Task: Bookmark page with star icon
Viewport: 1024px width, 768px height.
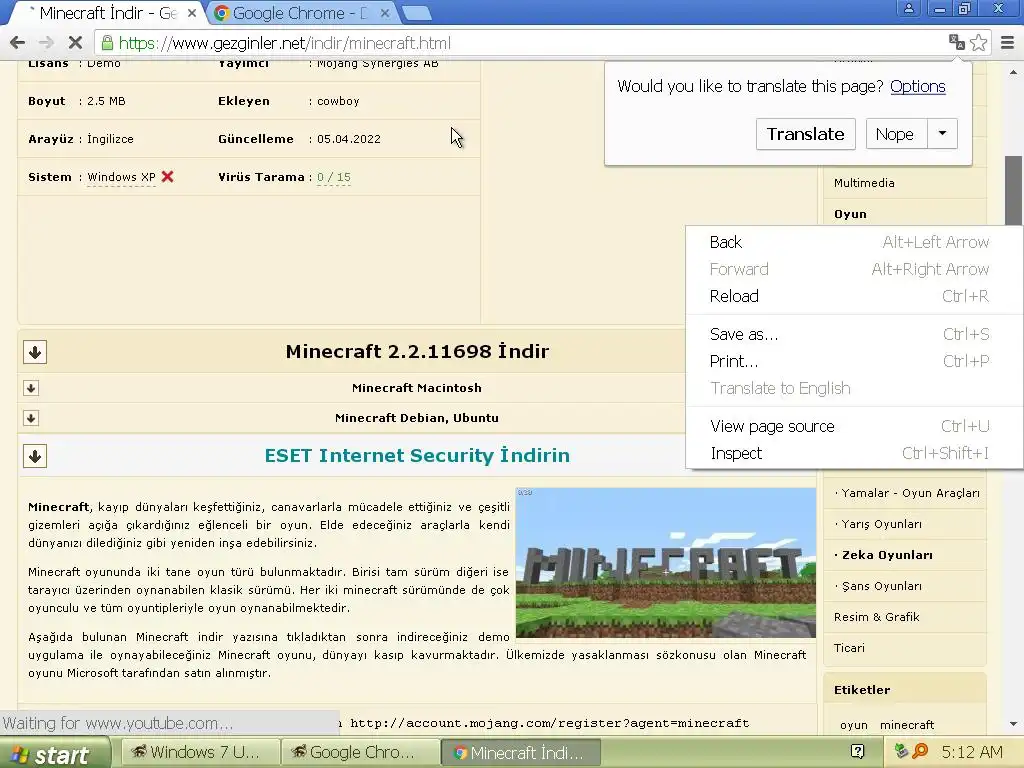Action: [978, 42]
